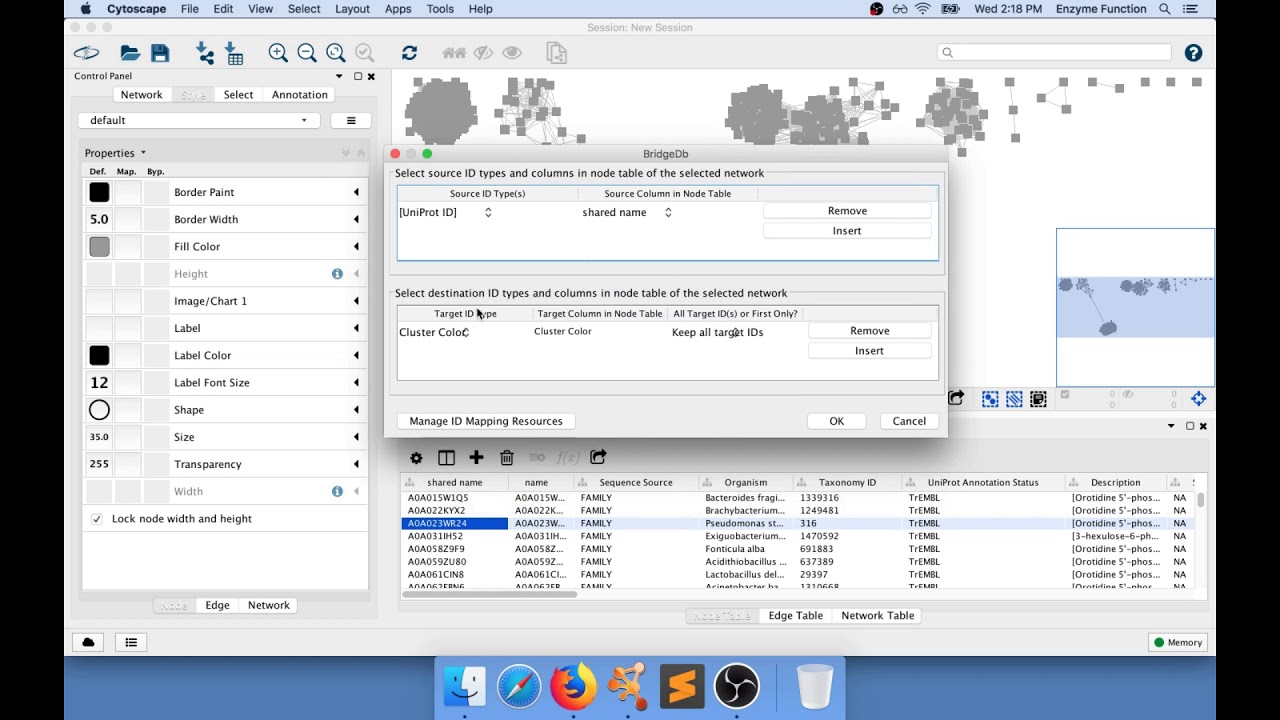Viewport: 1280px width, 720px height.
Task: Open style options hamburger menu
Action: 351,121
